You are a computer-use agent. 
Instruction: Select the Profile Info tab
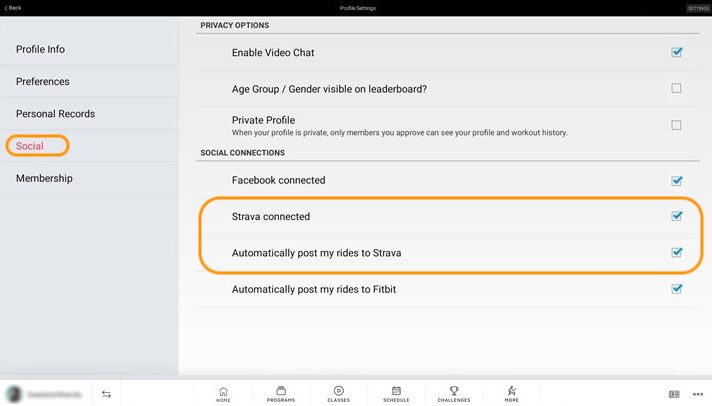point(40,49)
